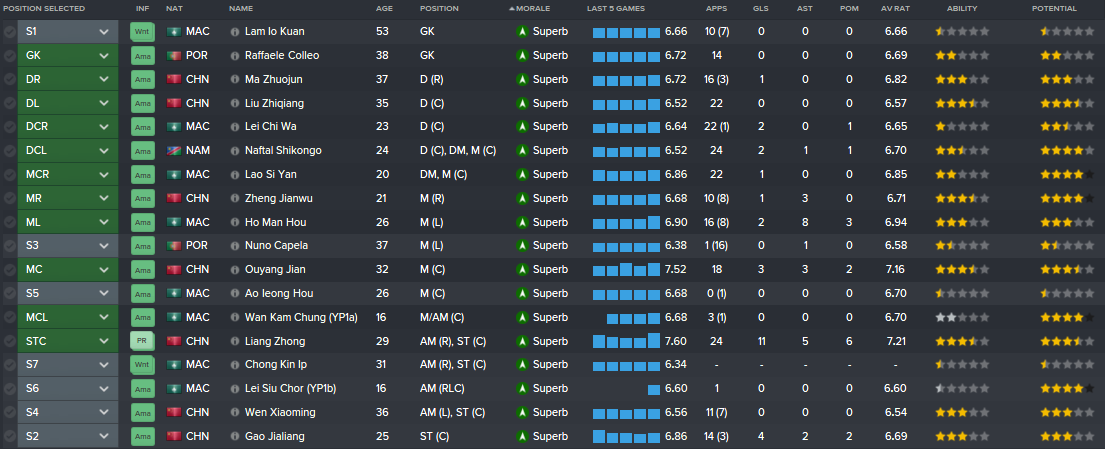Viewport: 1105px width, 449px height.
Task: Click info icon beside Lei Siu Chor
Action: pos(235,388)
